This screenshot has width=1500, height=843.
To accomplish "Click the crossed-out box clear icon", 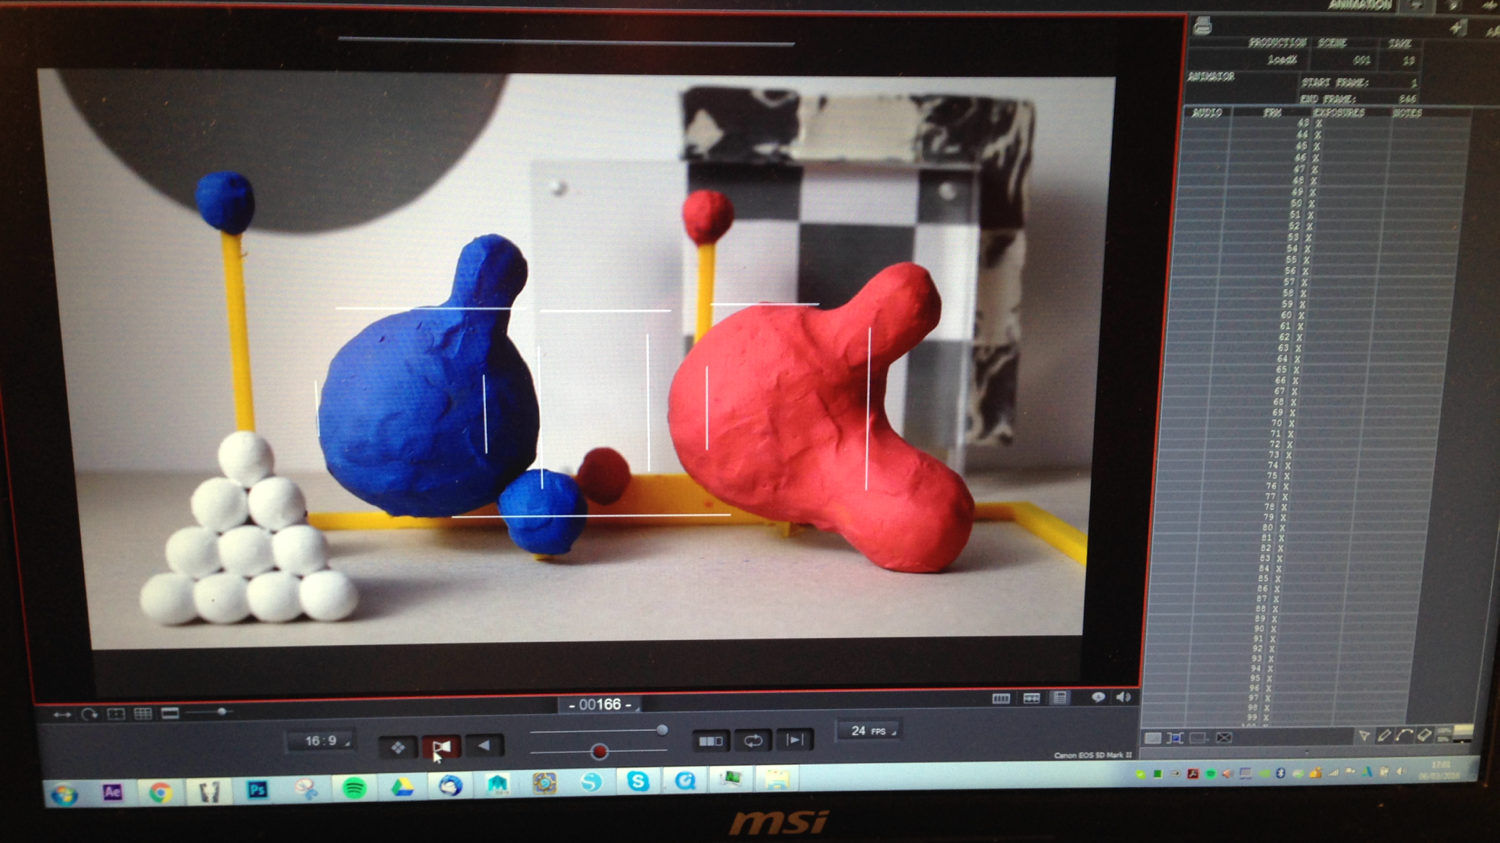I will pos(1223,738).
